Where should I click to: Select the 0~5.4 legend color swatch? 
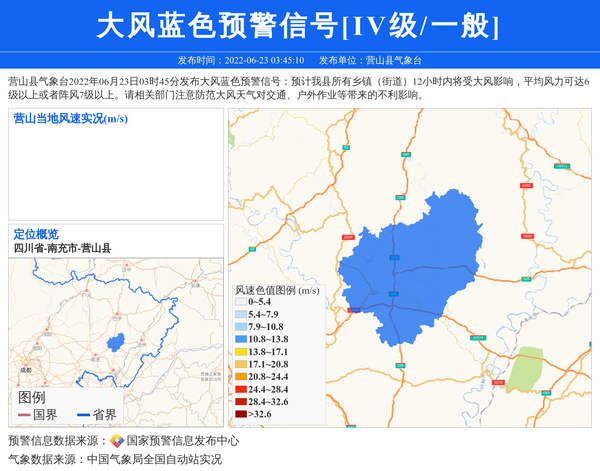241,302
